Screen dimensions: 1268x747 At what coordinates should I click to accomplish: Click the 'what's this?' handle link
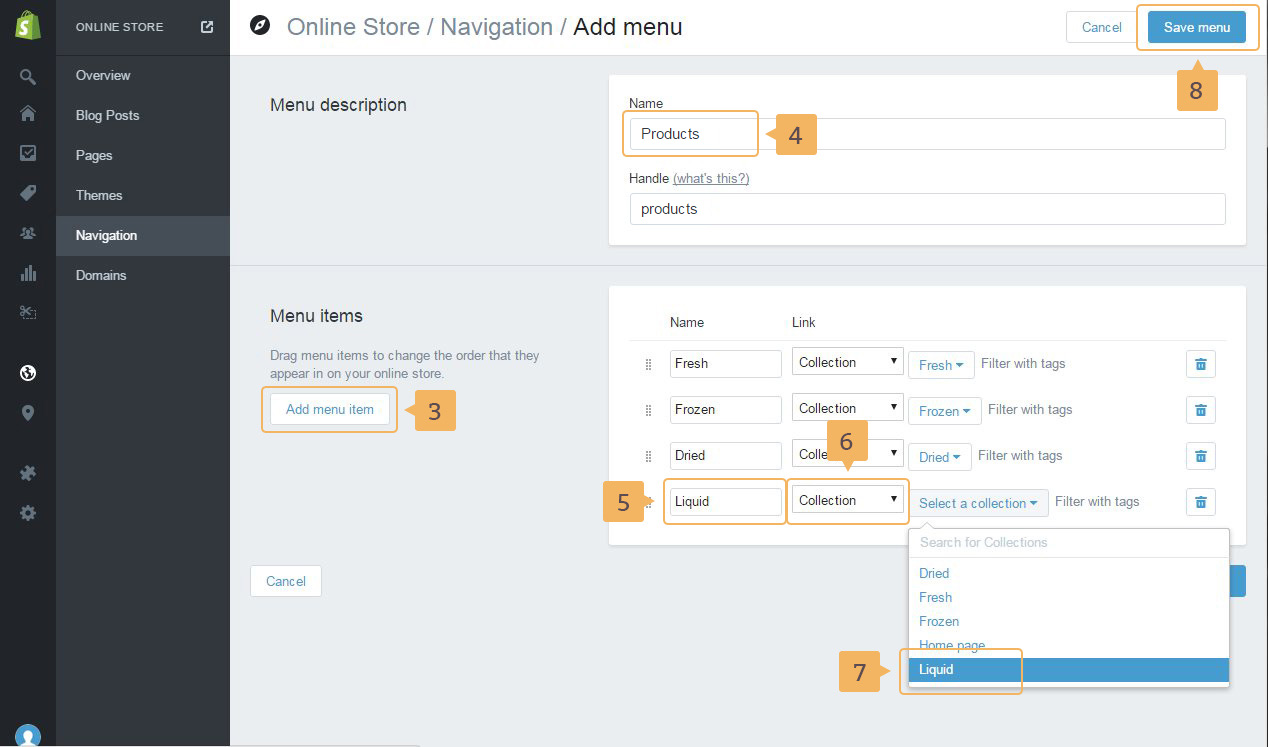tap(710, 178)
